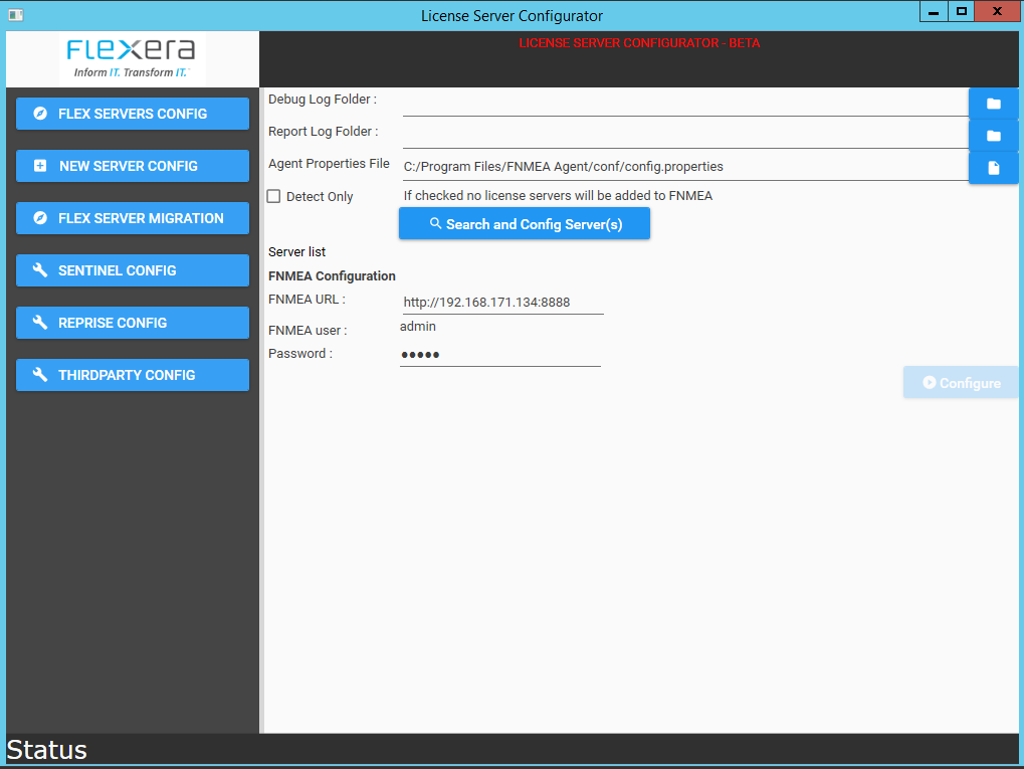Focus the Report Log Folder input field
The height and width of the screenshot is (769, 1024).
(686, 135)
